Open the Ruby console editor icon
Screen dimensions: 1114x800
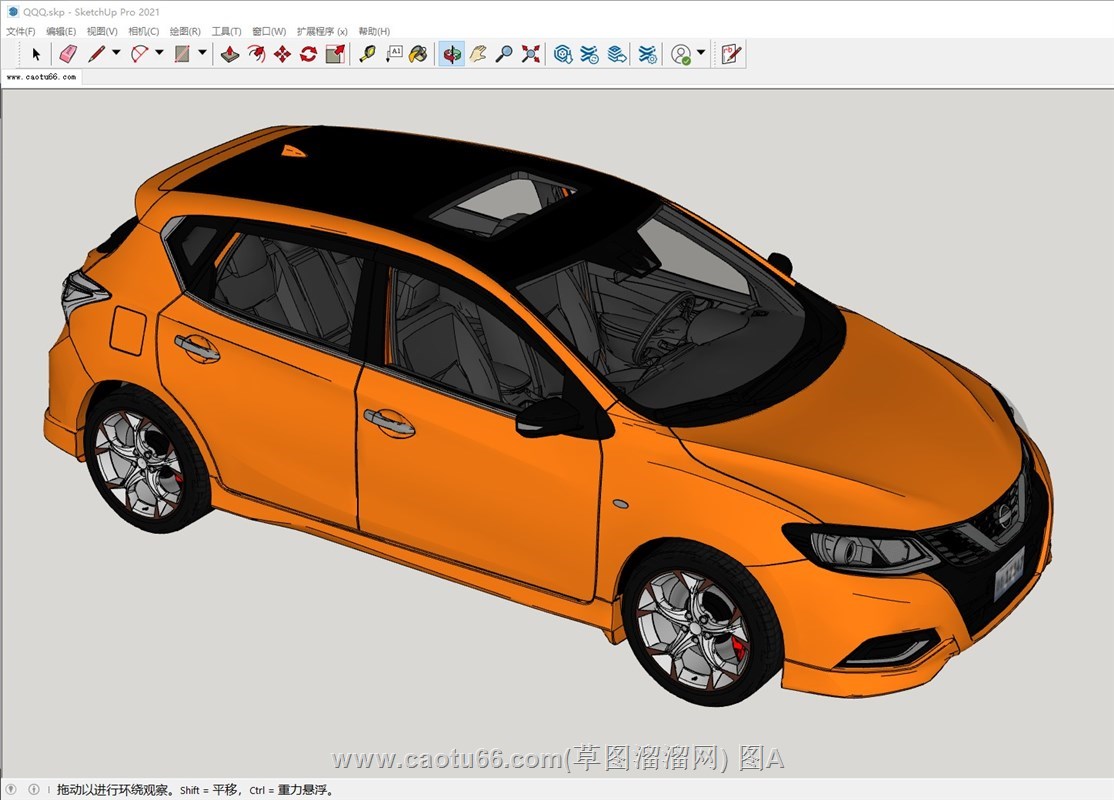[x=732, y=54]
